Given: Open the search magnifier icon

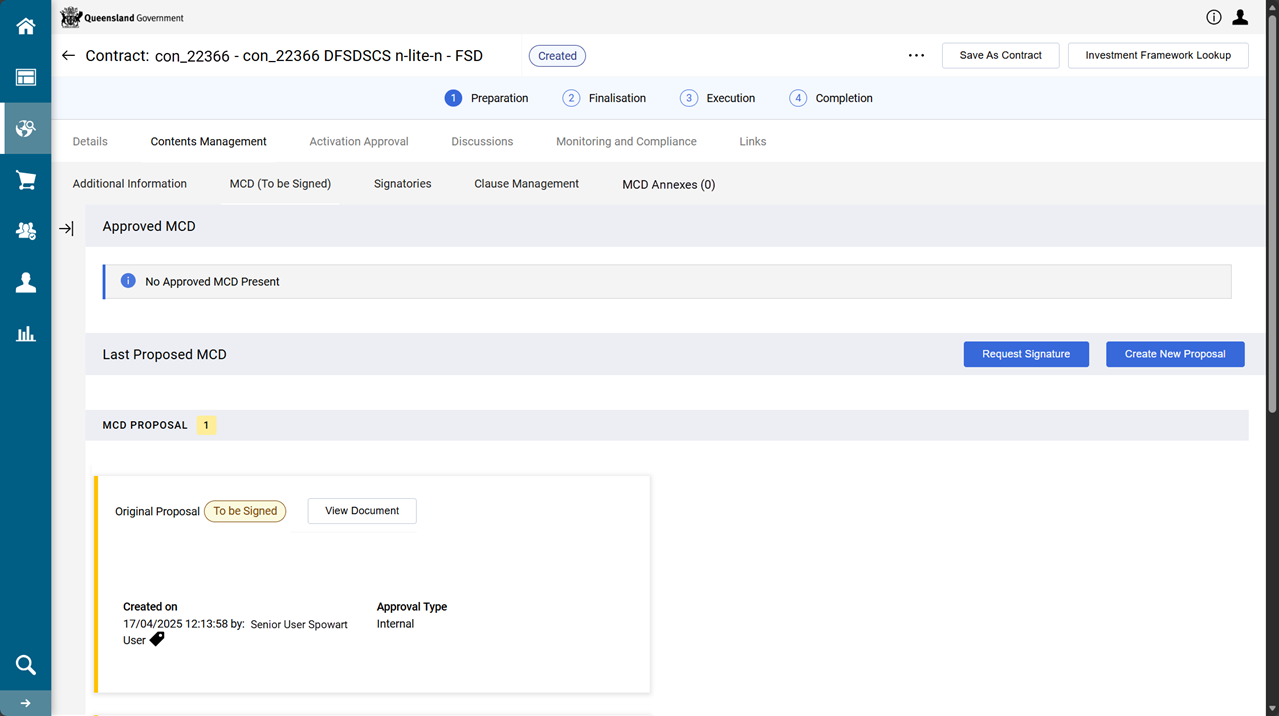Looking at the screenshot, I should coord(26,665).
